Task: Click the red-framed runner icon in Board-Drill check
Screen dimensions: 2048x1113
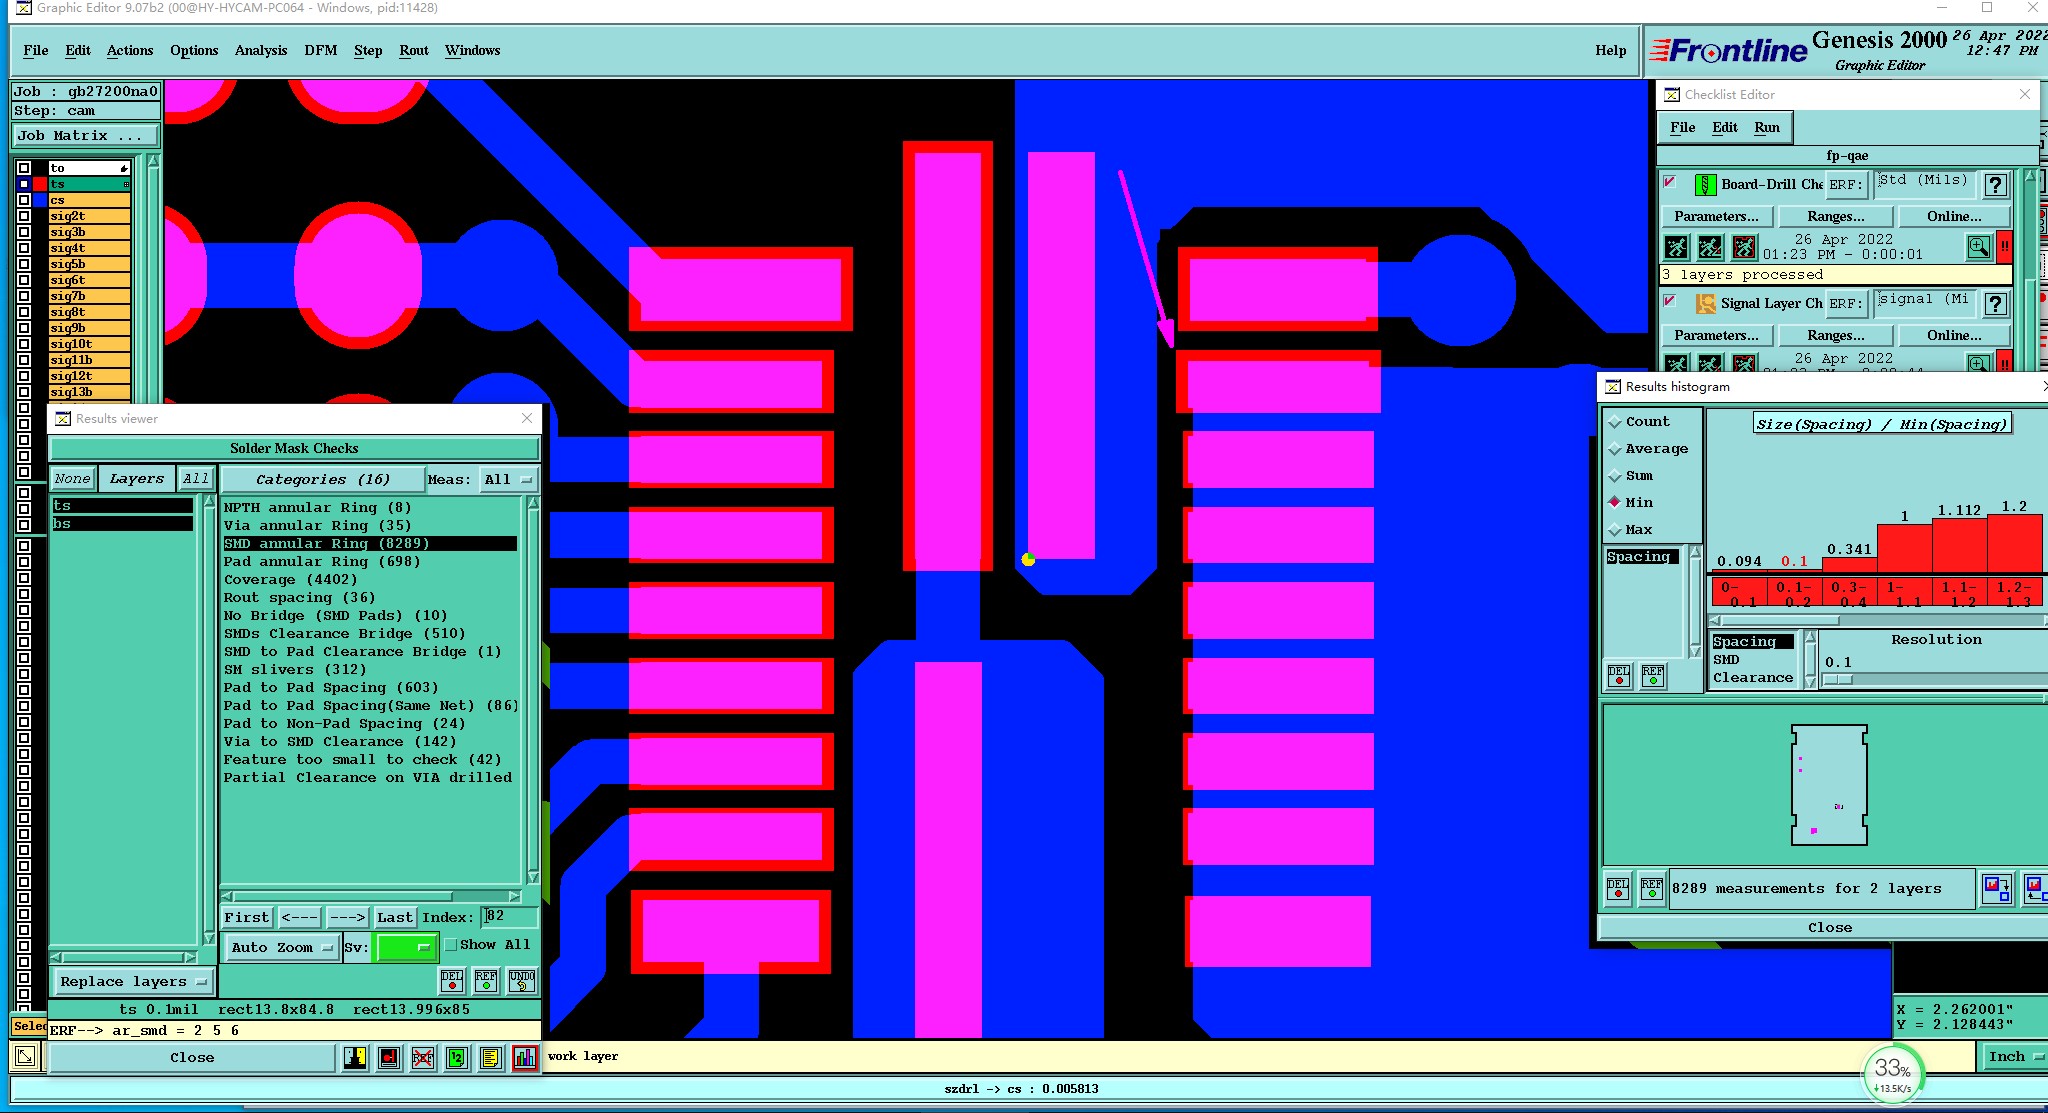Action: pyautogui.click(x=1744, y=247)
